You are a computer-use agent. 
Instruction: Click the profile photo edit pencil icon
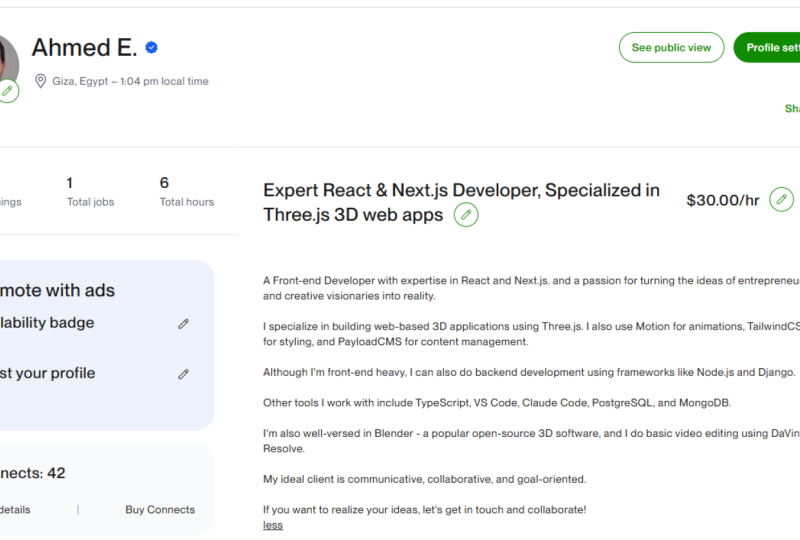click(7, 91)
